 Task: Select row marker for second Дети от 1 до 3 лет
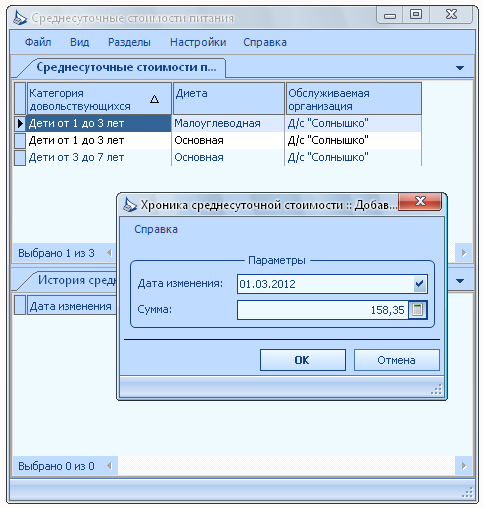(20, 140)
